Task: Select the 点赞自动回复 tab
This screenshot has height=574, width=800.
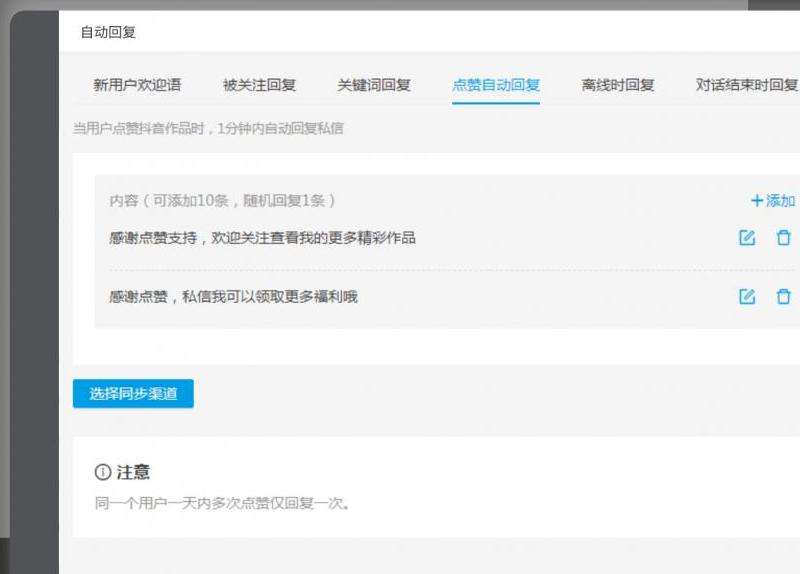Action: [496, 85]
